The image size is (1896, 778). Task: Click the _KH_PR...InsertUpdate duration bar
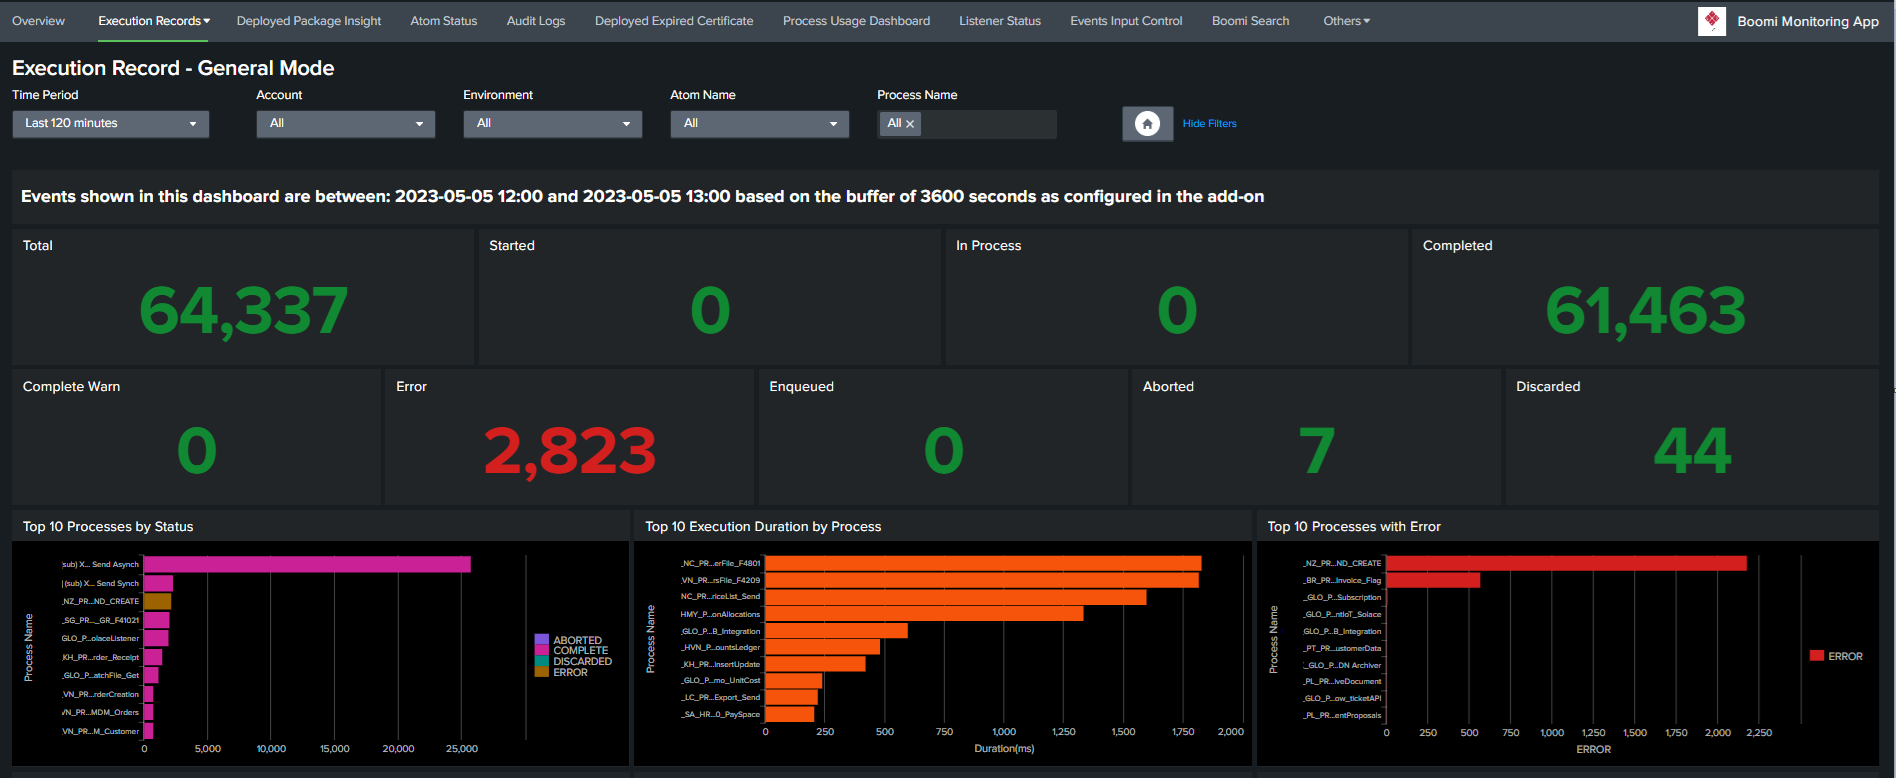[815, 664]
